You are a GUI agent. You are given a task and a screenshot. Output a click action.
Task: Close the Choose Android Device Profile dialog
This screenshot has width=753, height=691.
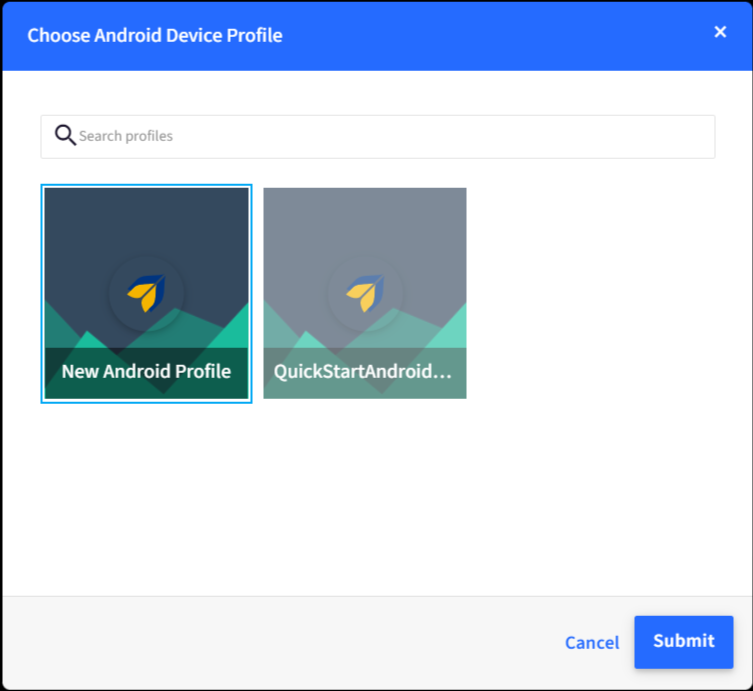(x=720, y=32)
